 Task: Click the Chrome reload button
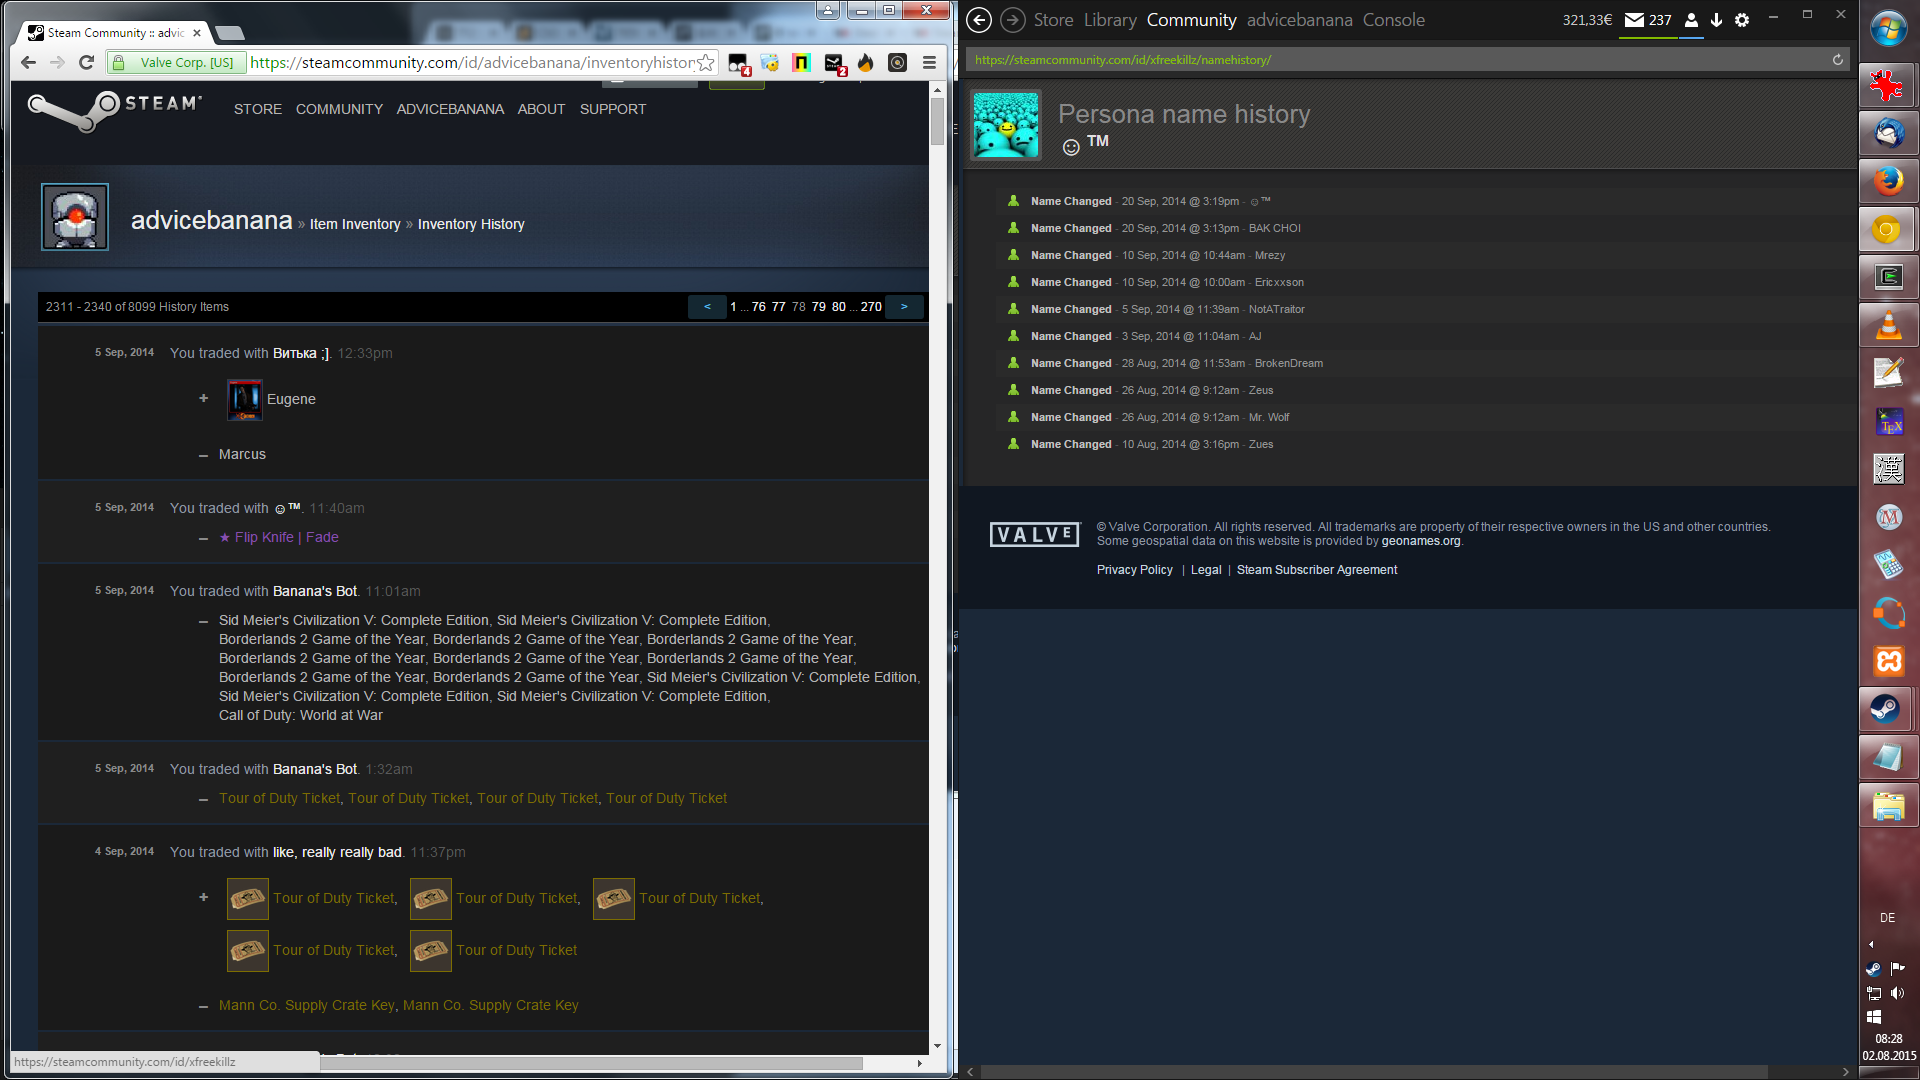(x=87, y=63)
